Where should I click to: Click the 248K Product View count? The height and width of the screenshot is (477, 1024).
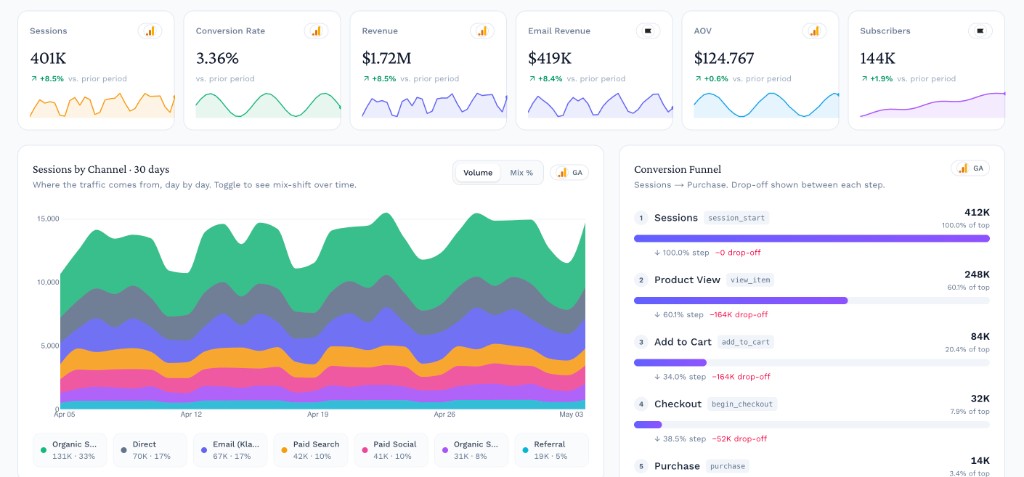[977, 274]
